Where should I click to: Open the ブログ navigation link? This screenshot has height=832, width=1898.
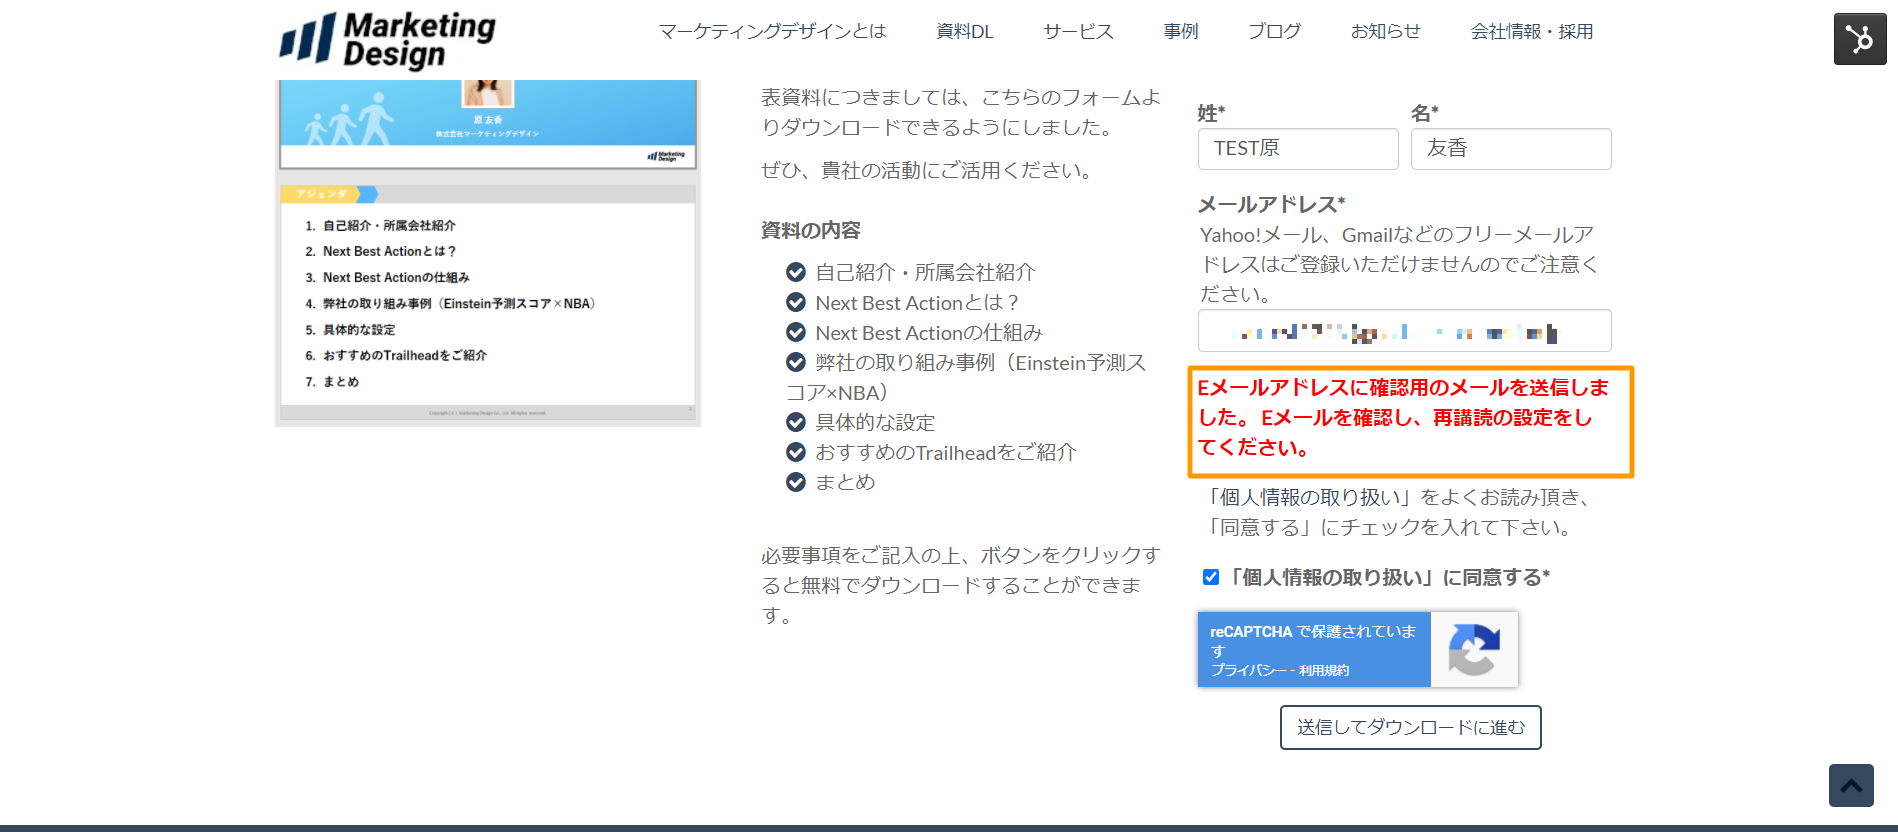coord(1274,32)
